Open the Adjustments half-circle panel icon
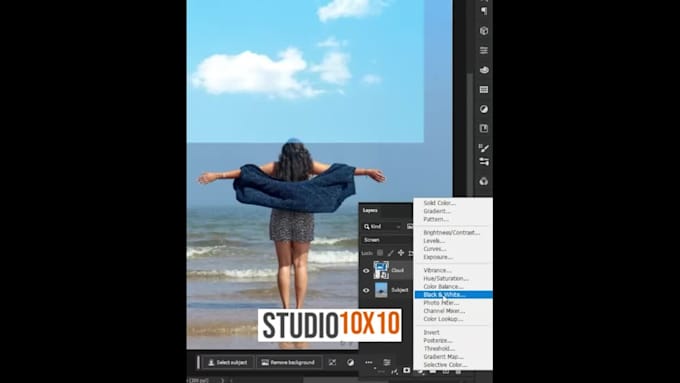 click(x=484, y=109)
